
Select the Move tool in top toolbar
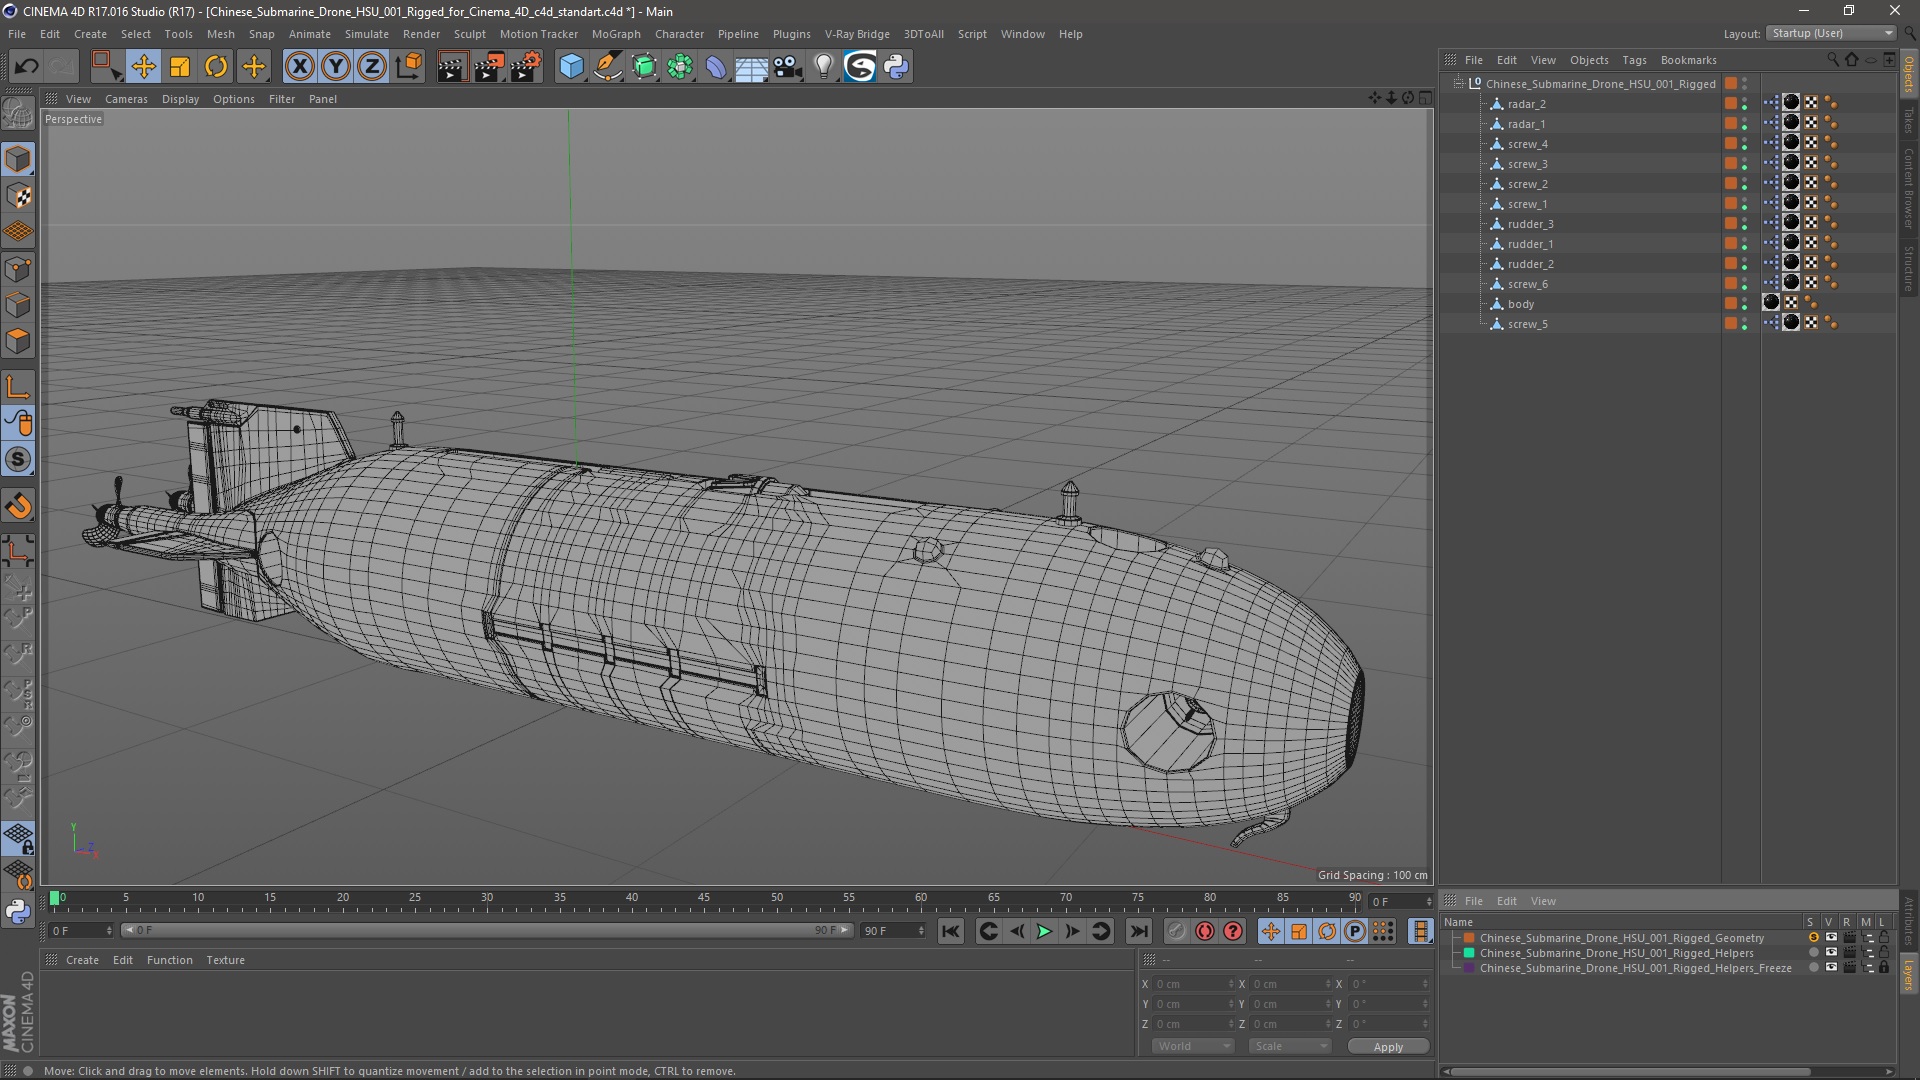[143, 67]
